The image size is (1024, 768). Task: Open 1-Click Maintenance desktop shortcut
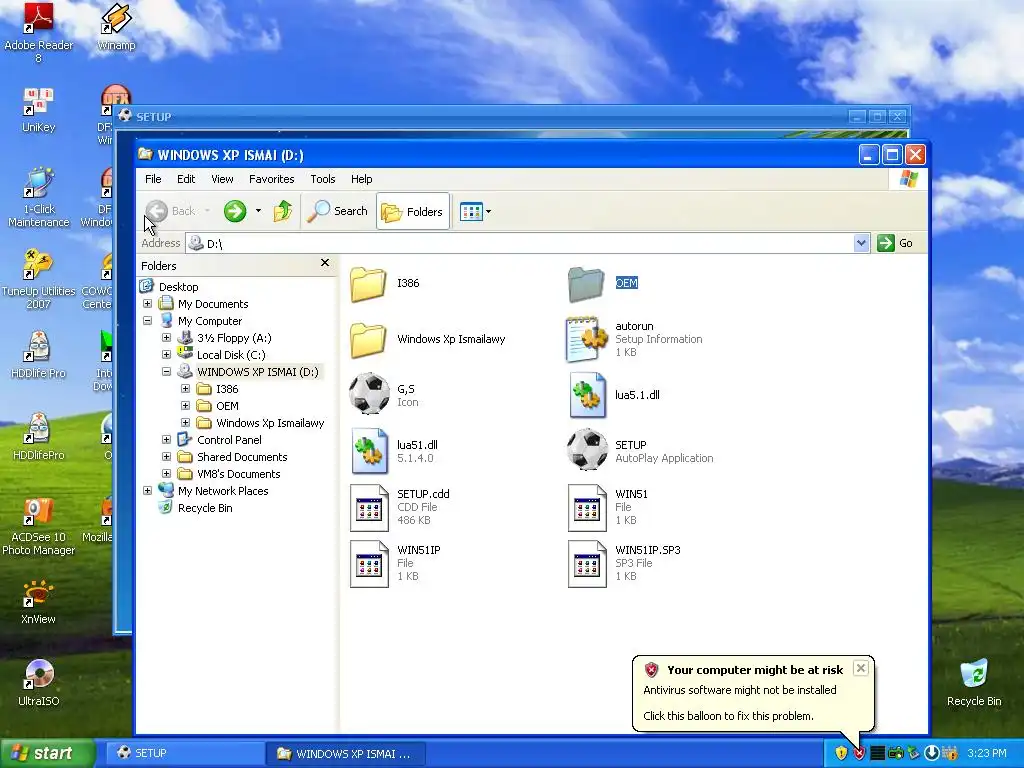(39, 198)
